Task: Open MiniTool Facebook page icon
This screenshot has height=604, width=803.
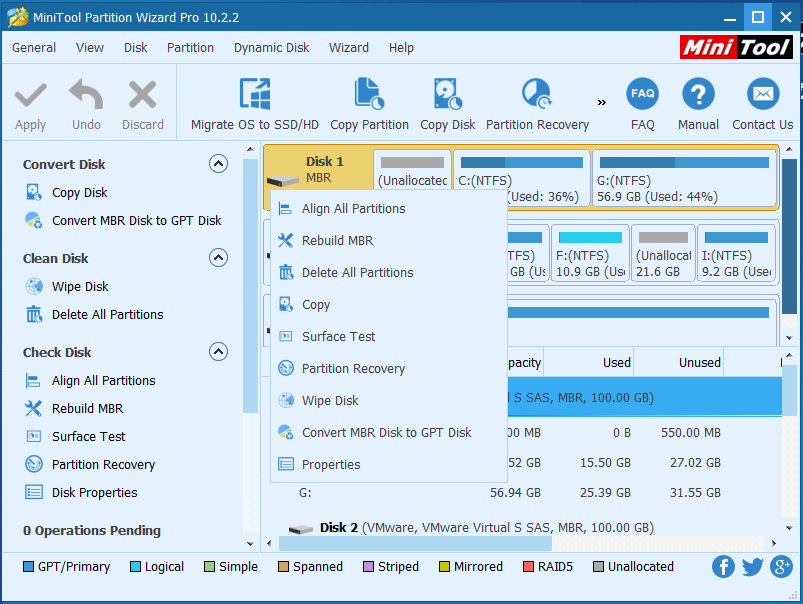Action: coord(723,567)
